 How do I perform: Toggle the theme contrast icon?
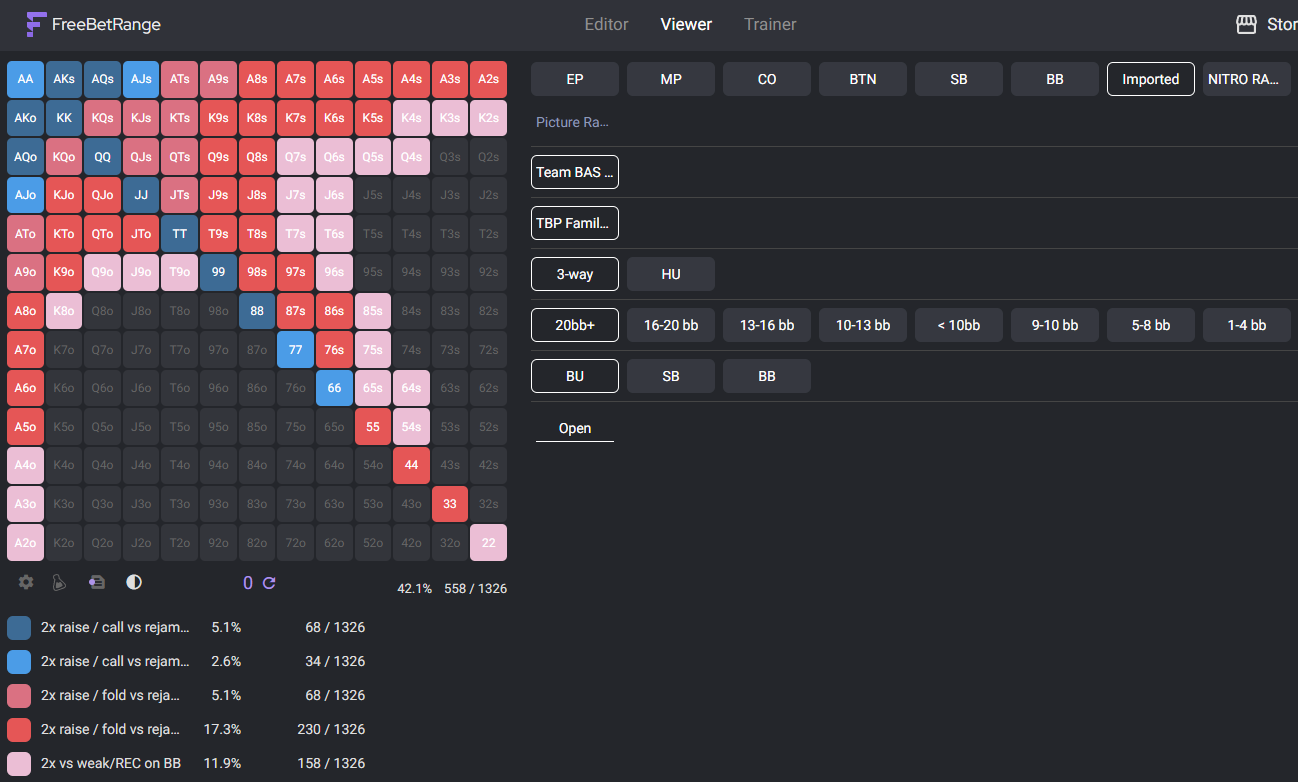click(133, 582)
